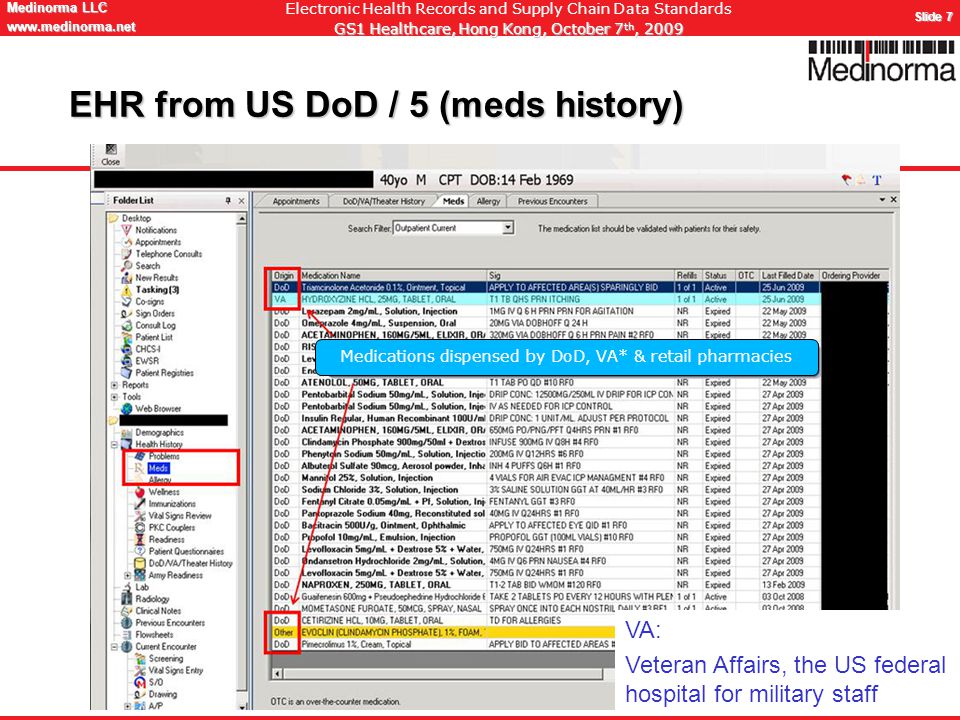The width and height of the screenshot is (960, 720).
Task: Select Meds in the Health History tree
Action: click(158, 468)
